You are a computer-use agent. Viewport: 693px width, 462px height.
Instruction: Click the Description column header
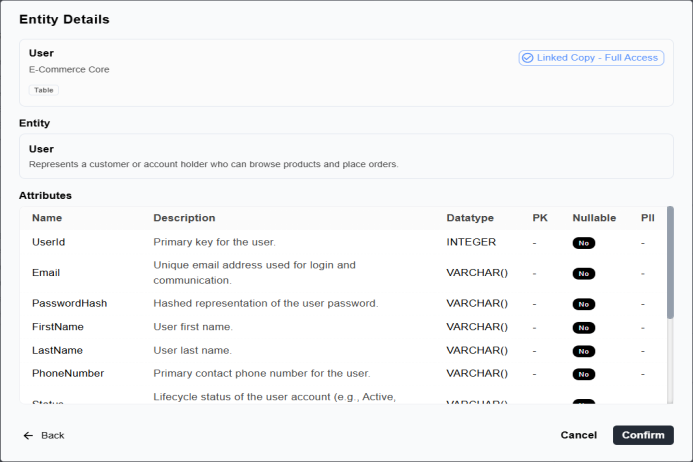click(184, 218)
